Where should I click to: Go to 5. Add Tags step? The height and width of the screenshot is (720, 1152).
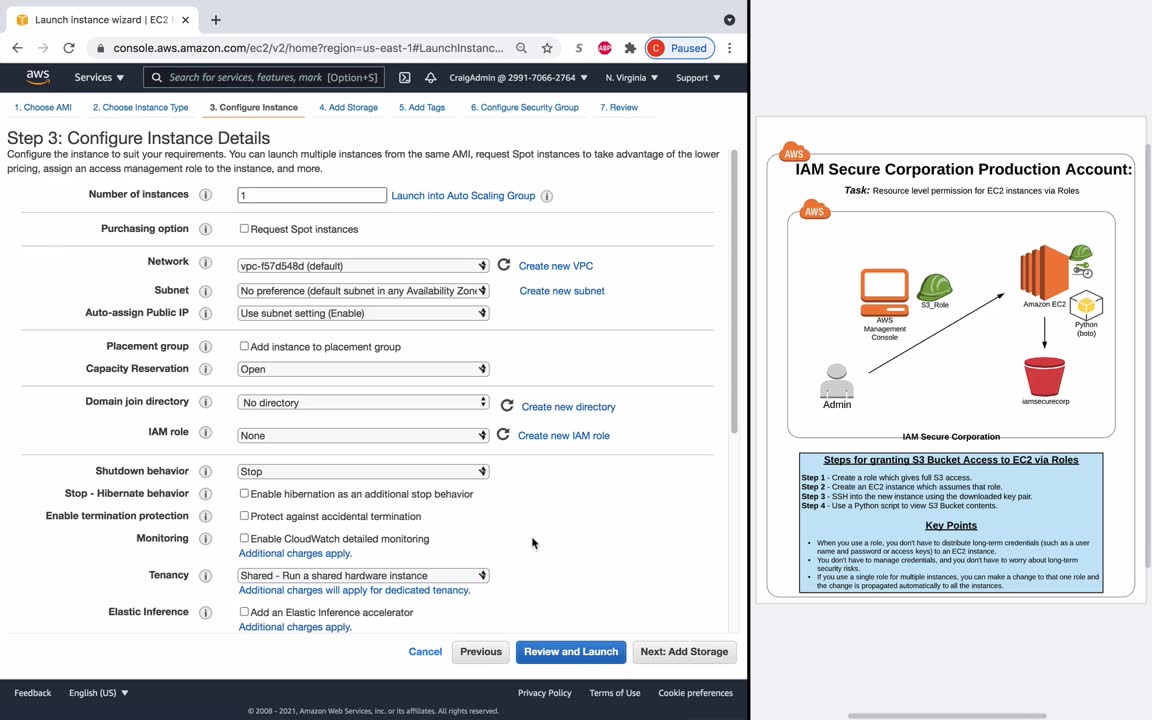tap(422, 107)
